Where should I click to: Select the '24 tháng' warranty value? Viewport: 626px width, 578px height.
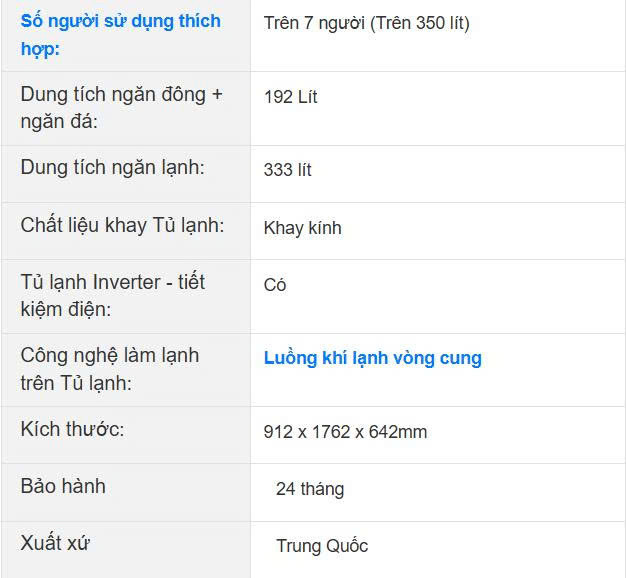pyautogui.click(x=309, y=489)
